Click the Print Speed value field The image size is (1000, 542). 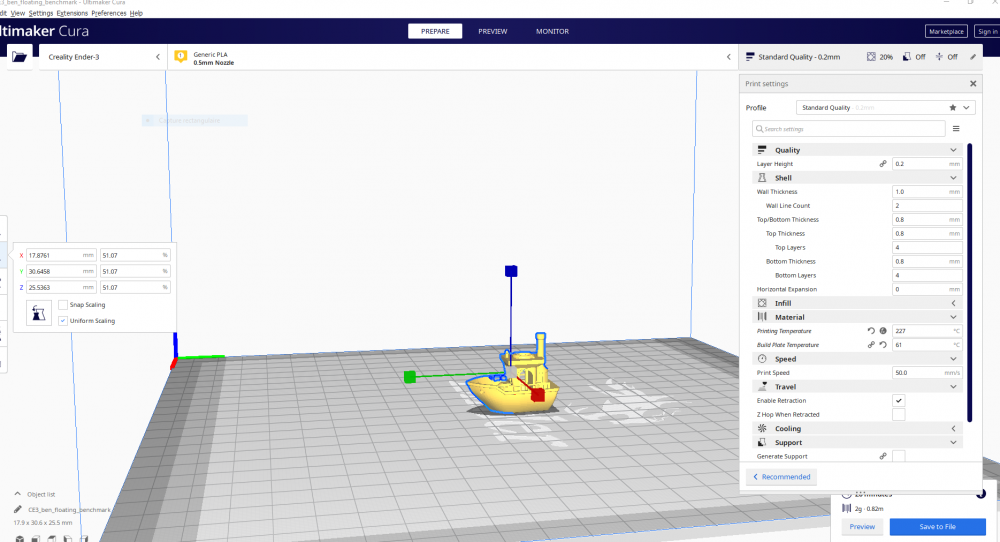[927, 373]
